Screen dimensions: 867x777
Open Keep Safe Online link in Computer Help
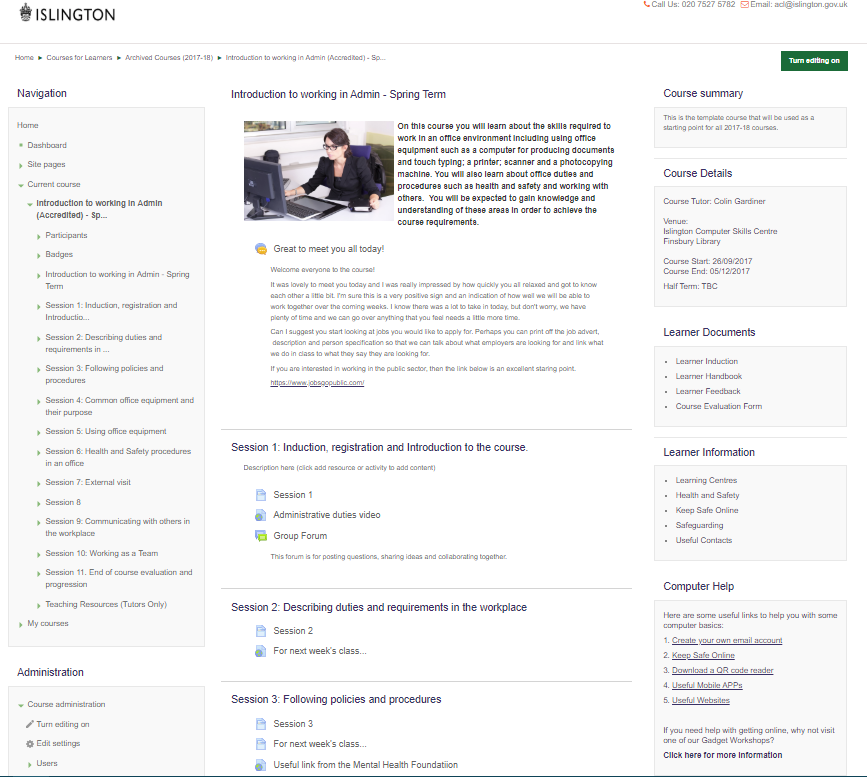coord(703,655)
